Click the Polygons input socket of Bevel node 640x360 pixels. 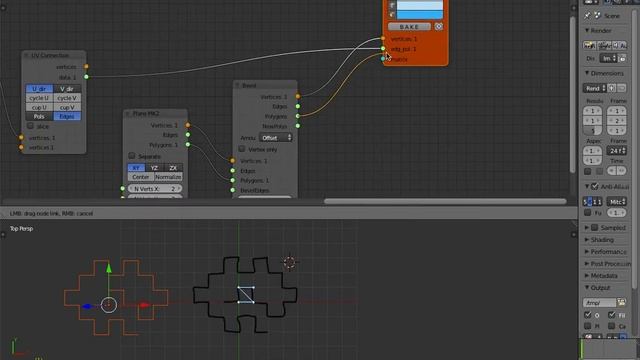233,180
